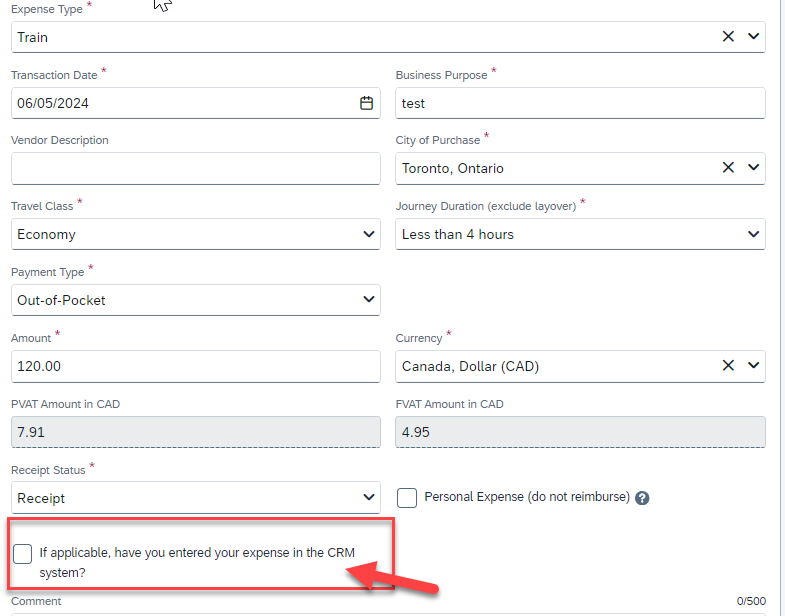Click the PVAT Amount in CAD field
This screenshot has height=616, width=785.
click(195, 432)
